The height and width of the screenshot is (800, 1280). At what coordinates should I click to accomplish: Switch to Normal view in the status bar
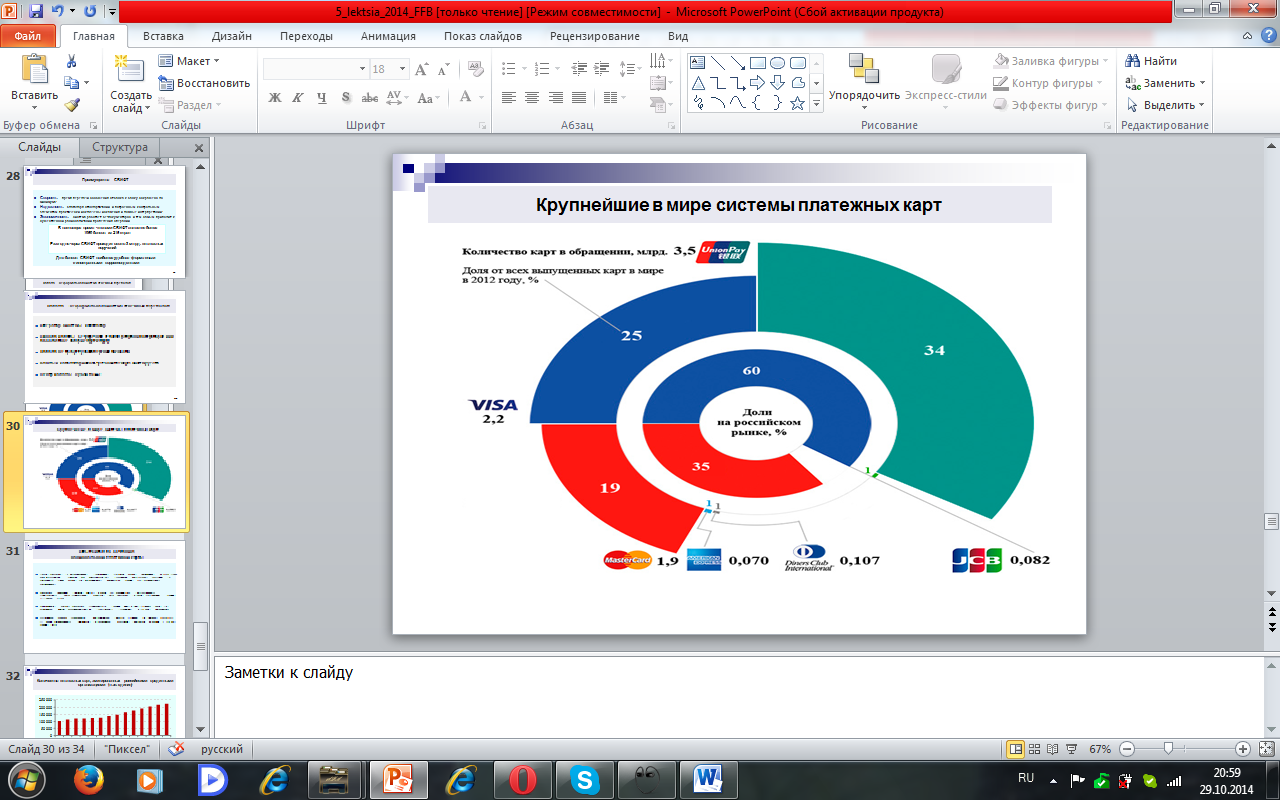point(1016,748)
